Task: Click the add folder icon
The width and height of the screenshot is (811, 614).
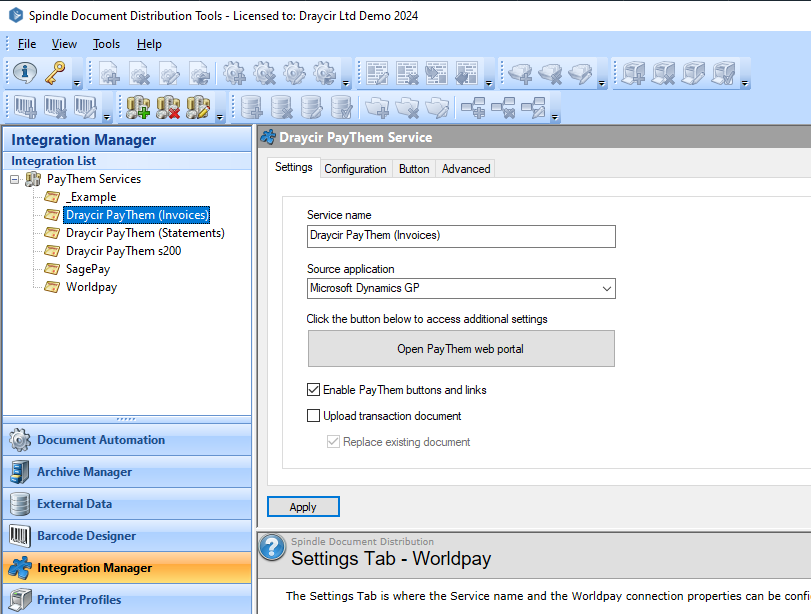Action: (377, 108)
